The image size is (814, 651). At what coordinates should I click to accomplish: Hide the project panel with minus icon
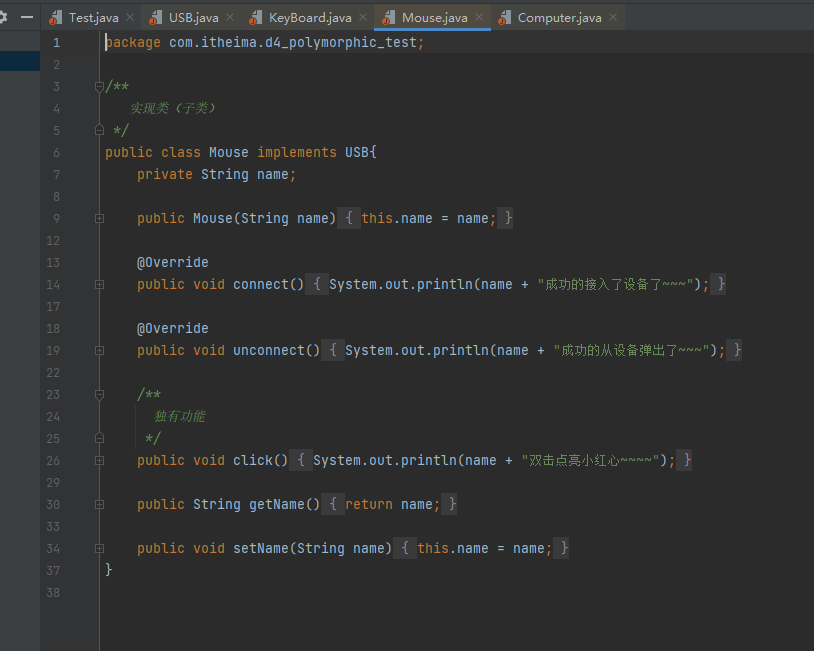point(27,18)
